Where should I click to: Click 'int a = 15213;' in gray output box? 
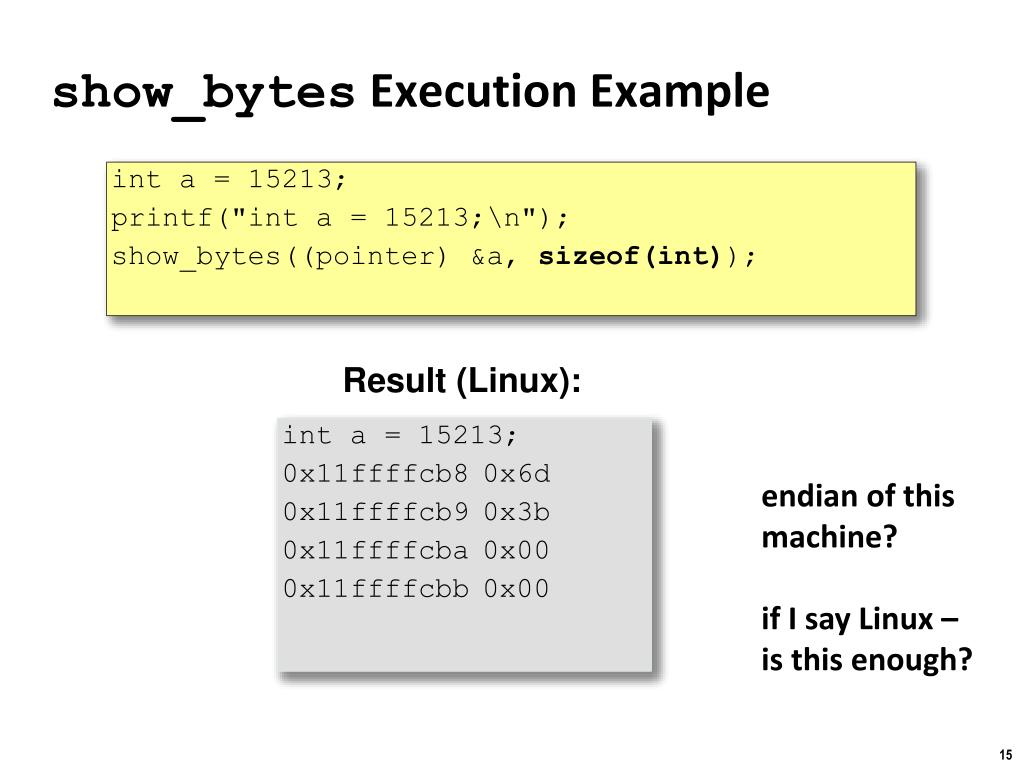(400, 436)
